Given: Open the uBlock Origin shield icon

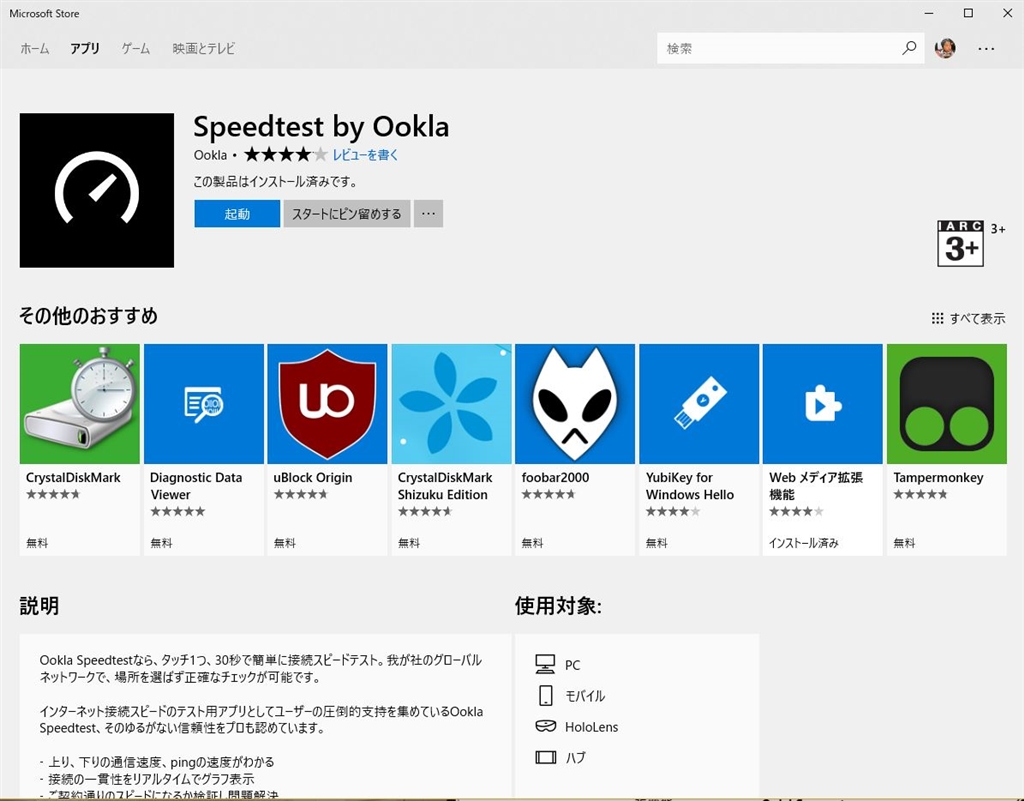Looking at the screenshot, I should click(327, 403).
